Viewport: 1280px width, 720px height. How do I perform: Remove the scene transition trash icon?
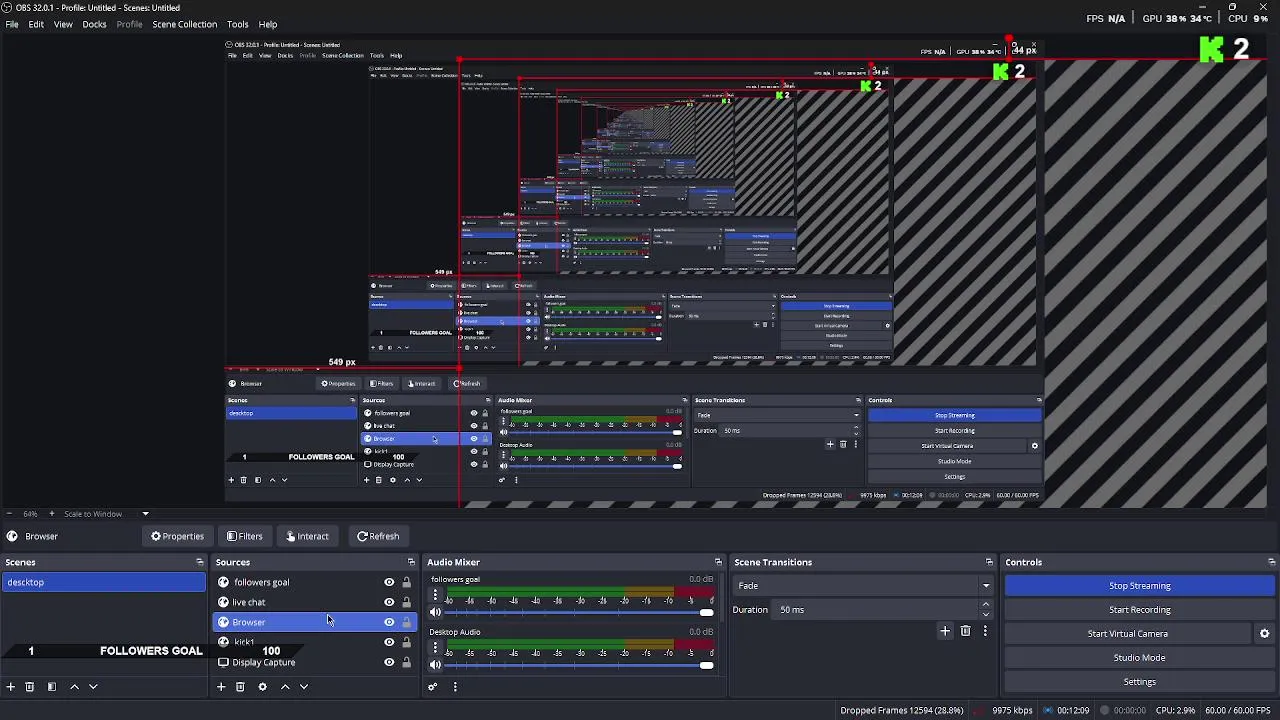tap(966, 631)
